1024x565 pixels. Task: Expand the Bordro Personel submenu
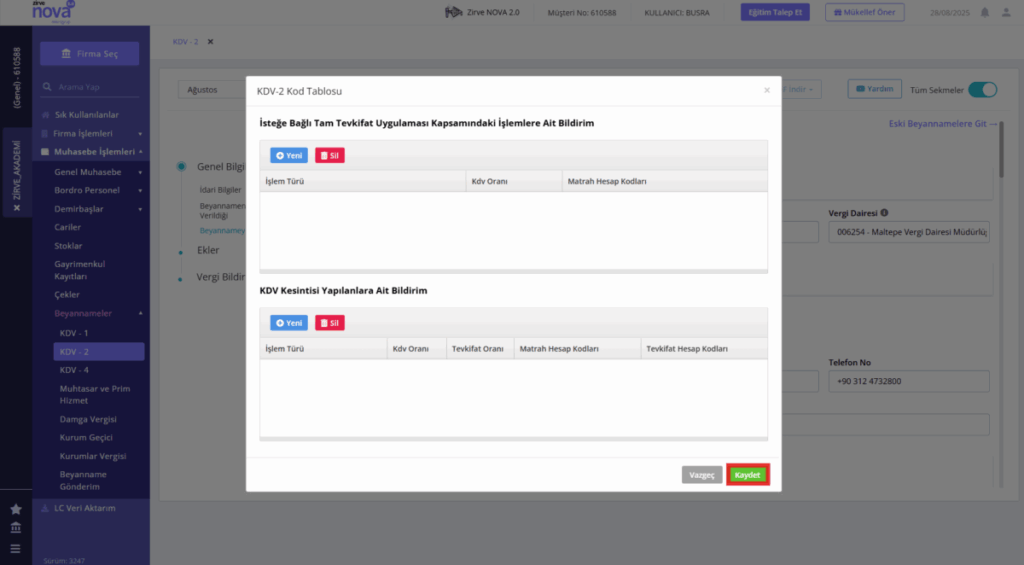pos(98,190)
